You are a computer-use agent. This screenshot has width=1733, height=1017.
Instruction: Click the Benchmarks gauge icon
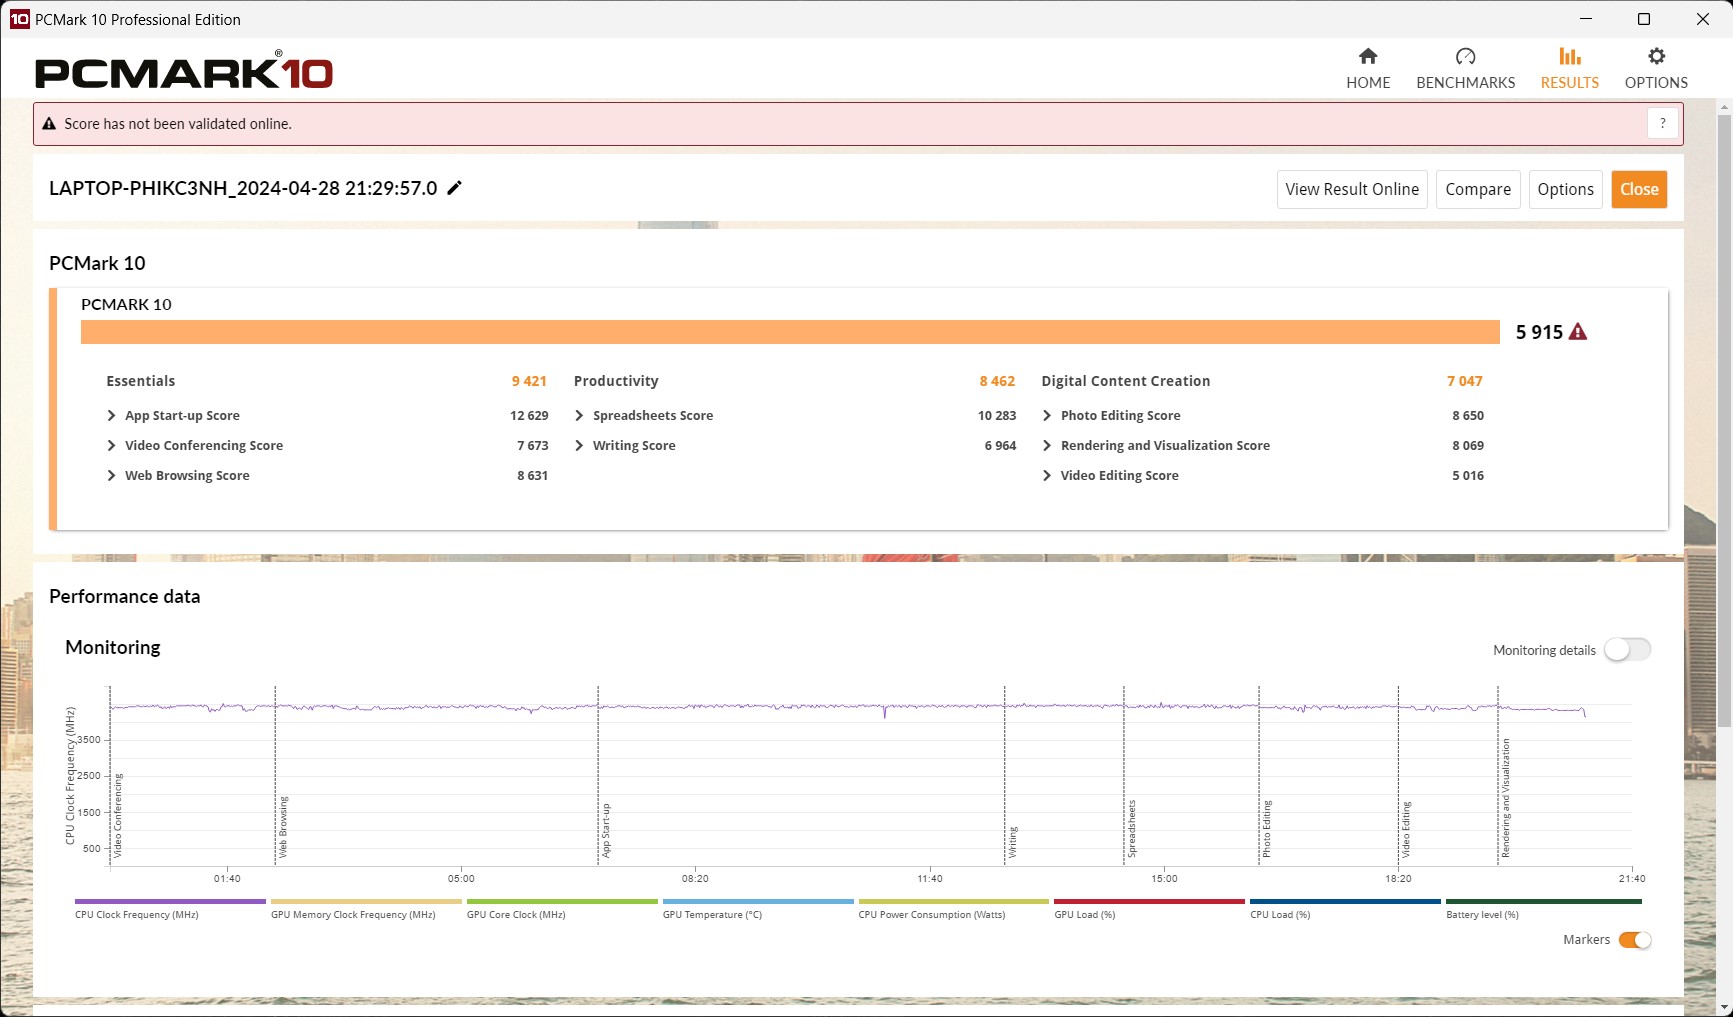(1465, 56)
